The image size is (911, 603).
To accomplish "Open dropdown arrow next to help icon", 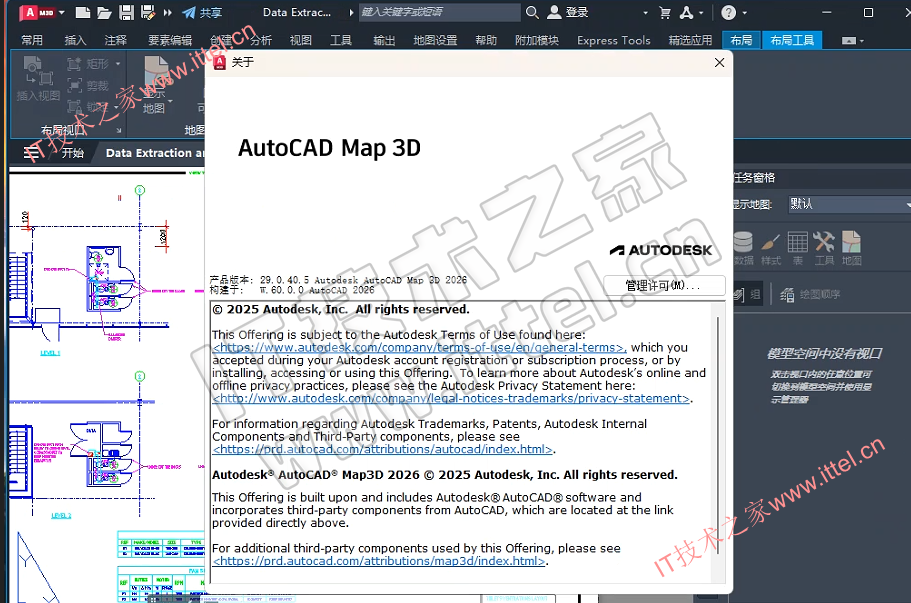I will pos(744,12).
